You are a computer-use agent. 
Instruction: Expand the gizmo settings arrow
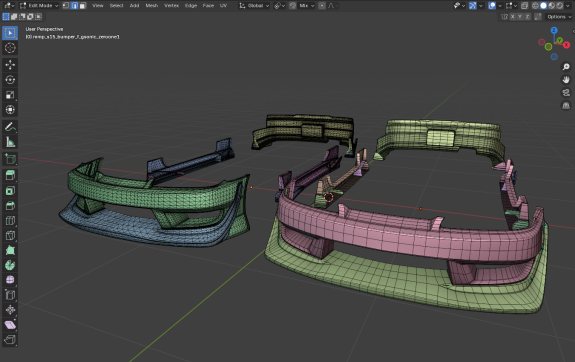click(480, 6)
